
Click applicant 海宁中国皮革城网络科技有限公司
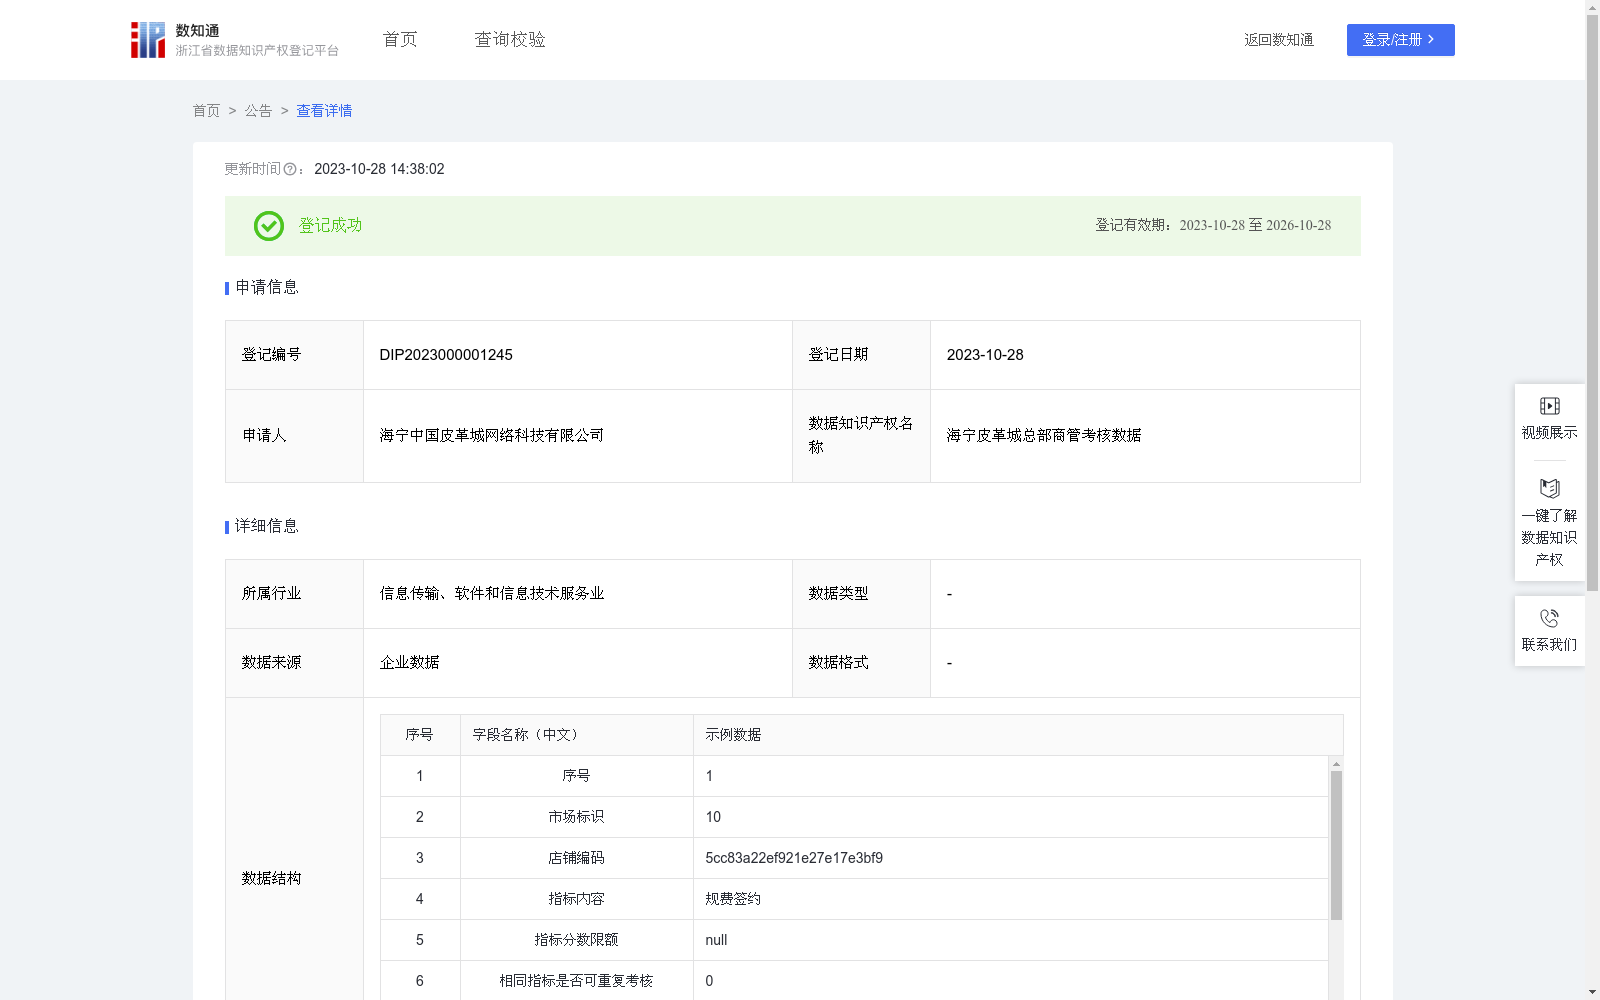coord(491,436)
